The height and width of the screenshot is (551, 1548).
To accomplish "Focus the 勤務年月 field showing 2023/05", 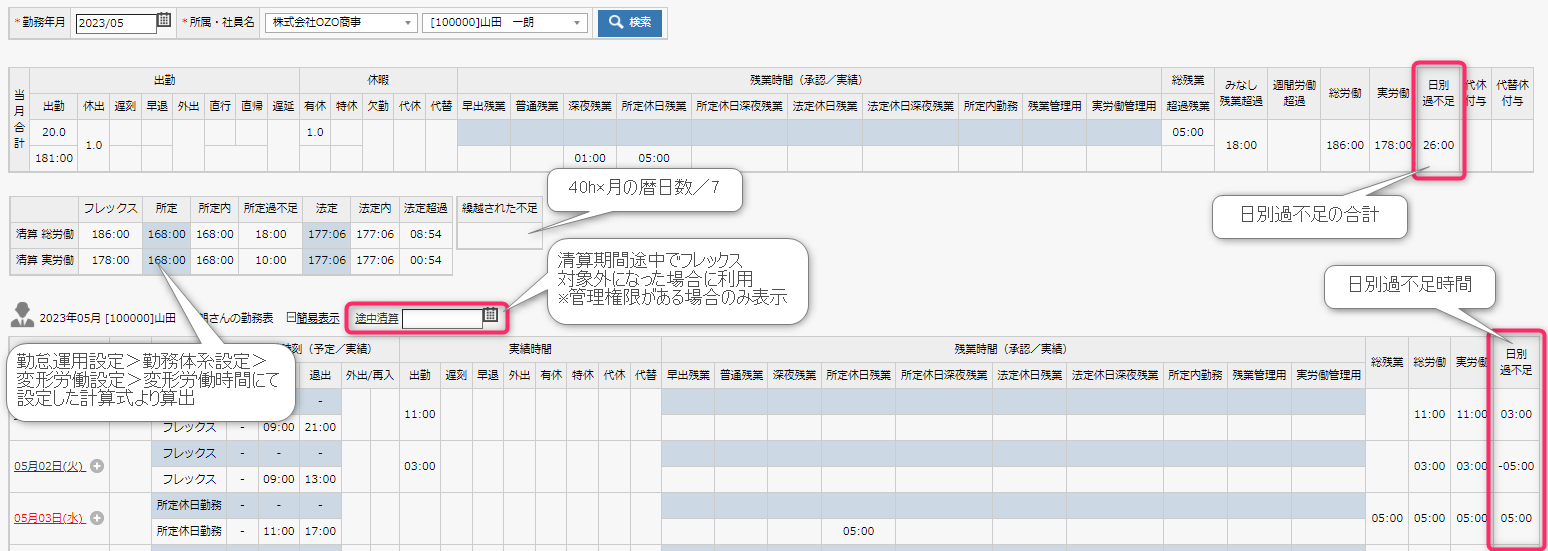I will click(x=115, y=23).
